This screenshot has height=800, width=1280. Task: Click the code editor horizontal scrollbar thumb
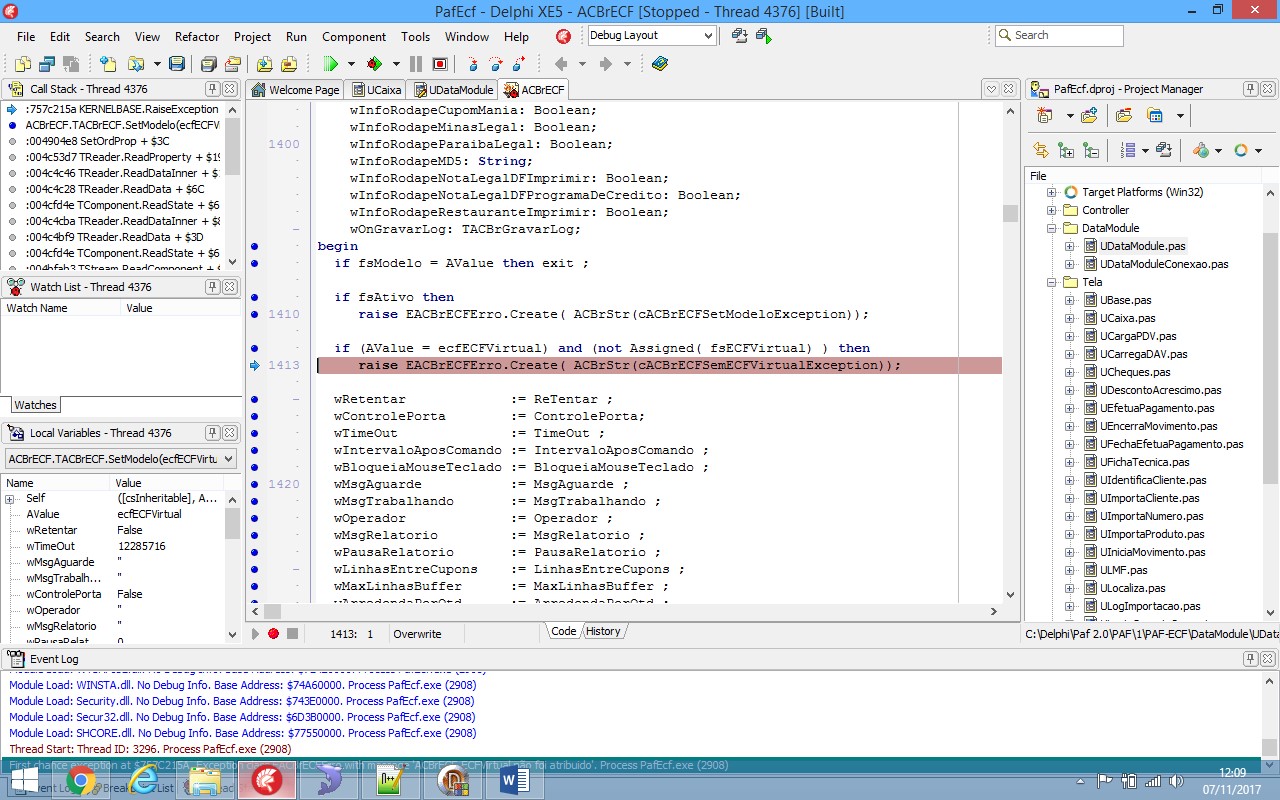tap(273, 611)
